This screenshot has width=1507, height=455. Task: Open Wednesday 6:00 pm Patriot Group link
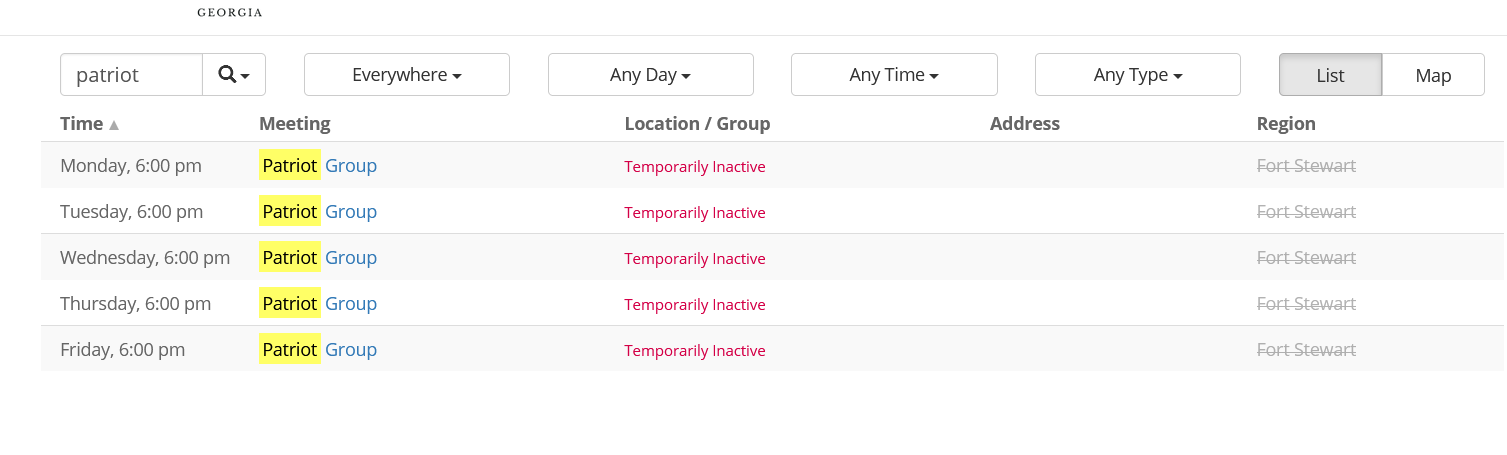[318, 258]
